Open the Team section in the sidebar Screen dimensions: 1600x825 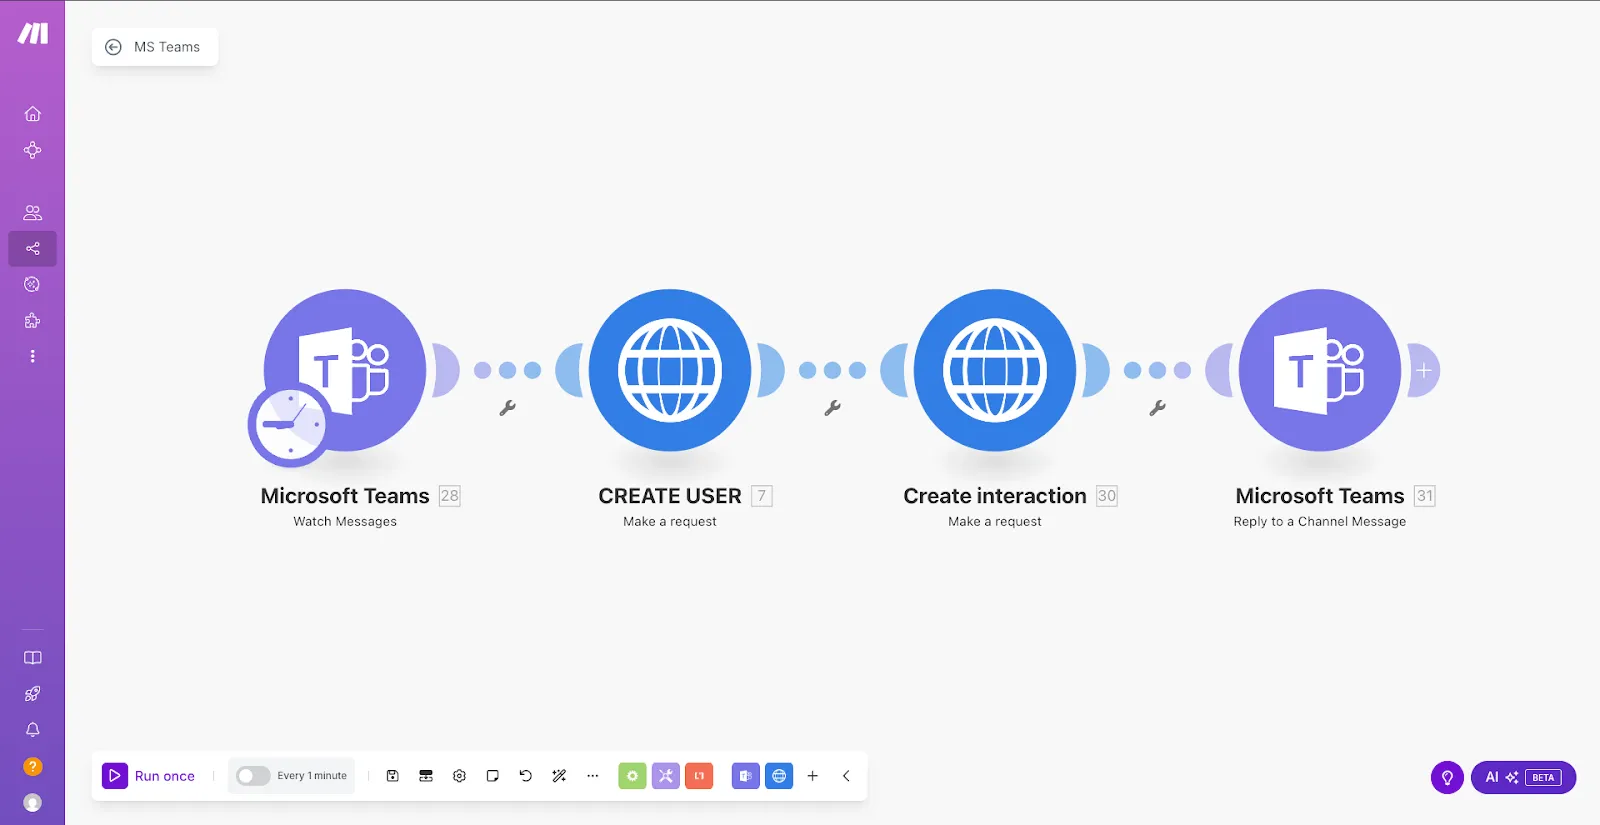pyautogui.click(x=32, y=212)
